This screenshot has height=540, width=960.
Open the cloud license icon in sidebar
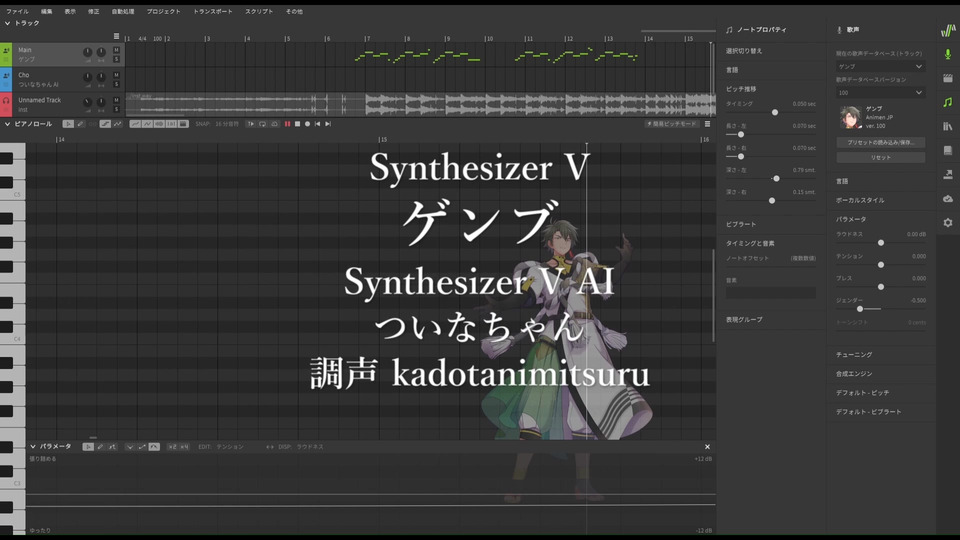[947, 198]
